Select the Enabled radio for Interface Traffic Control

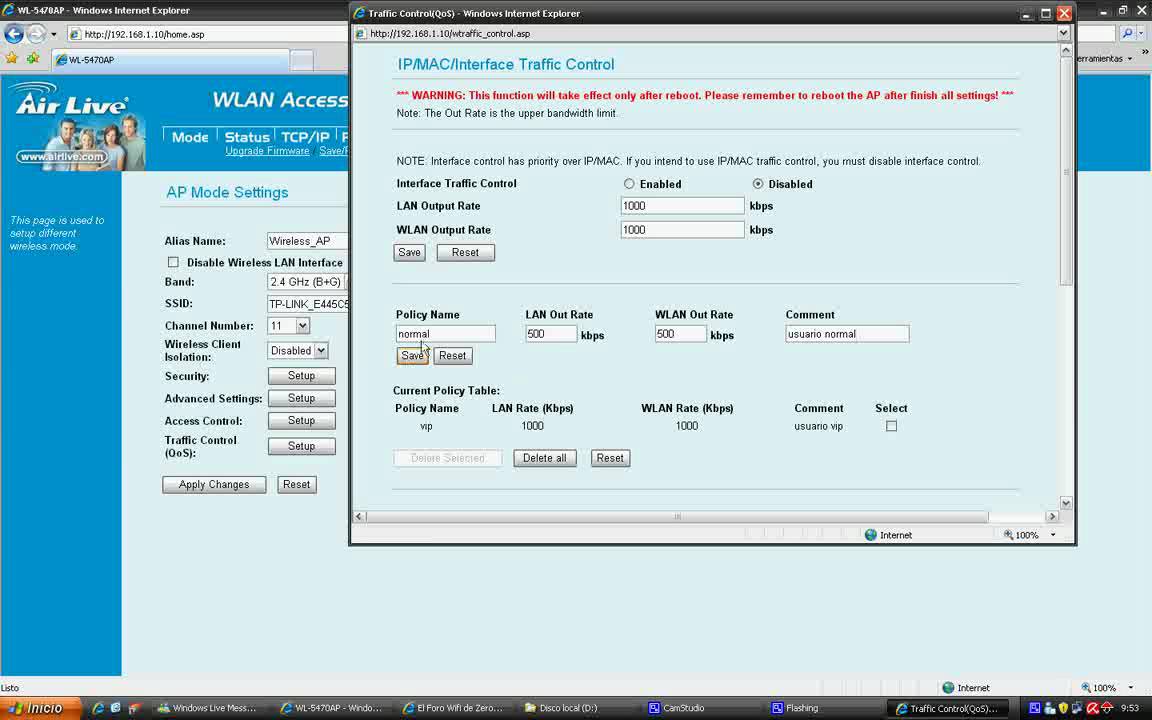[629, 184]
